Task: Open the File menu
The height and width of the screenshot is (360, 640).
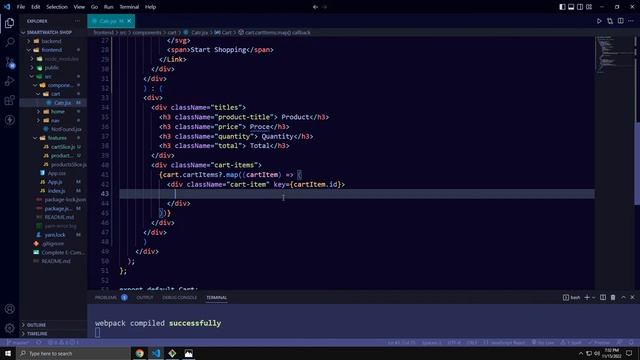Action: point(21,7)
